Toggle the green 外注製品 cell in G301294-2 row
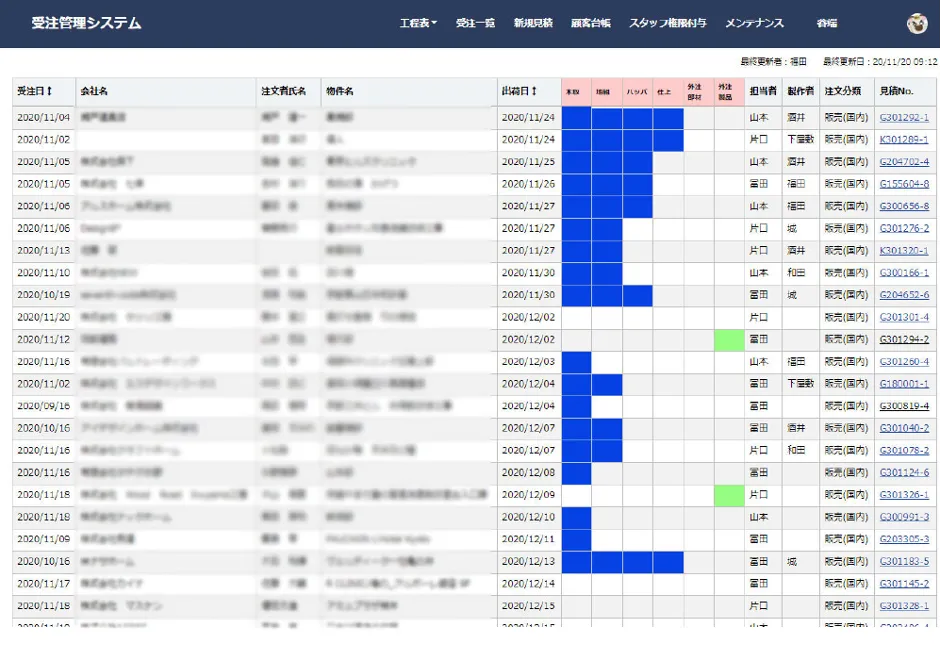The height and width of the screenshot is (645, 941). (729, 340)
